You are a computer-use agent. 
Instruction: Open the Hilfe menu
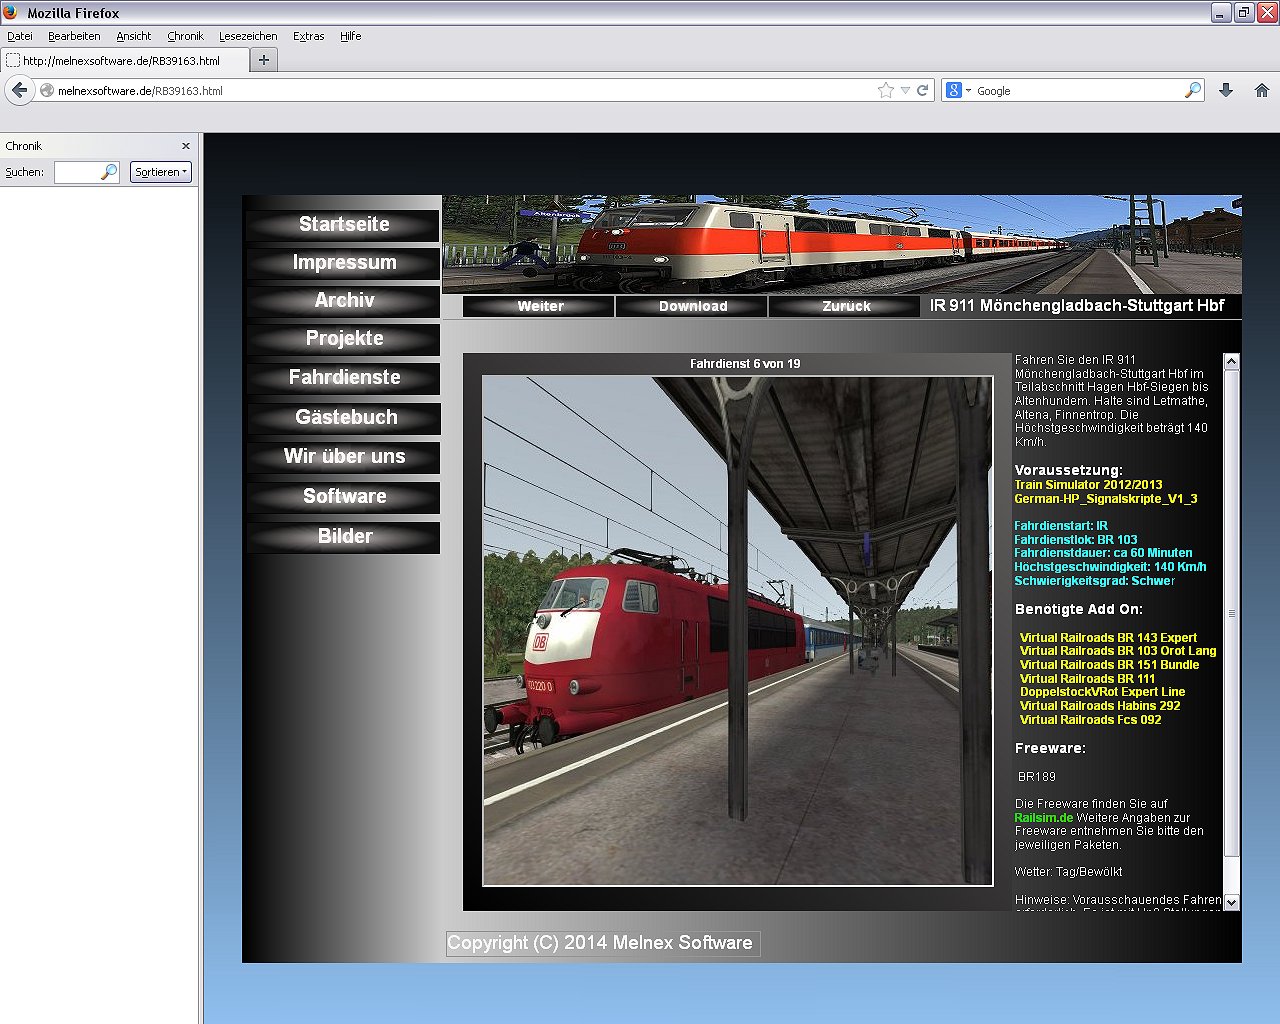[x=350, y=36]
